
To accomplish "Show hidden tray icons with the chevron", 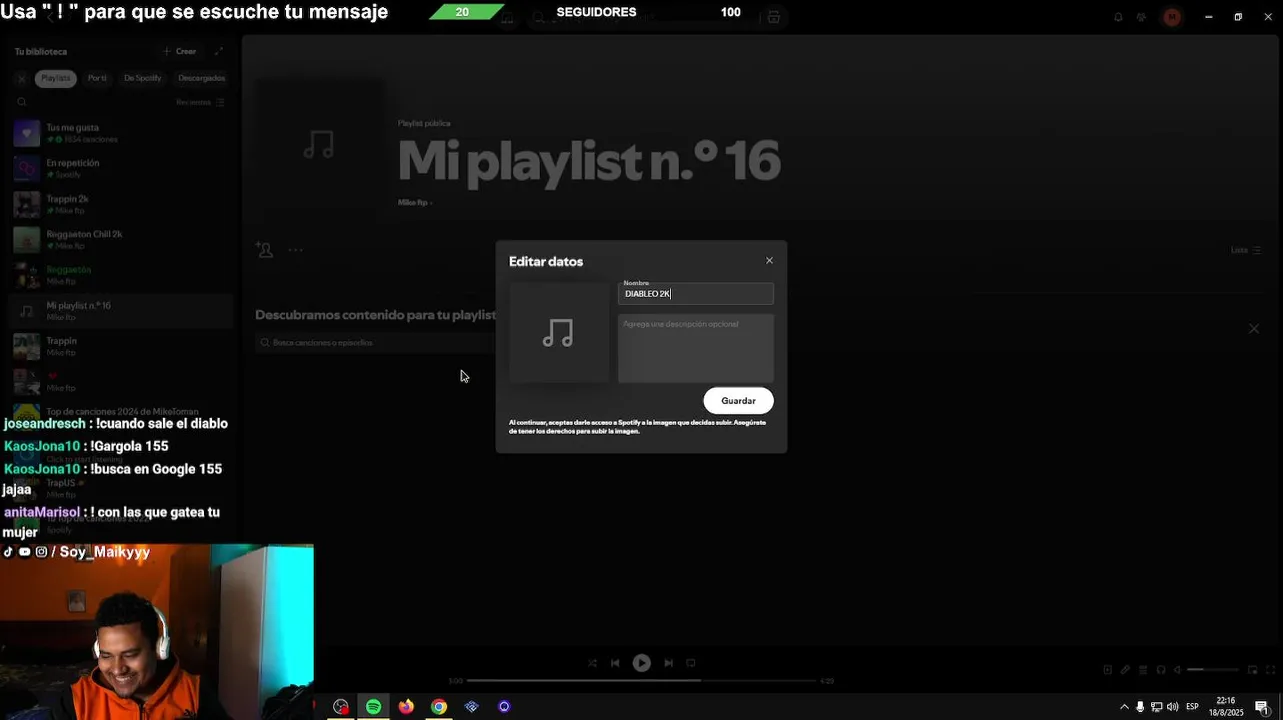I will click(1124, 707).
